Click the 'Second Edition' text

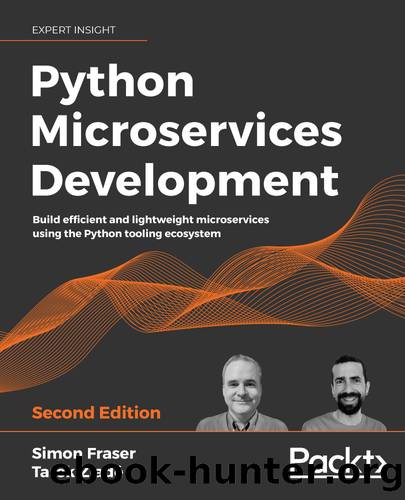point(96,413)
